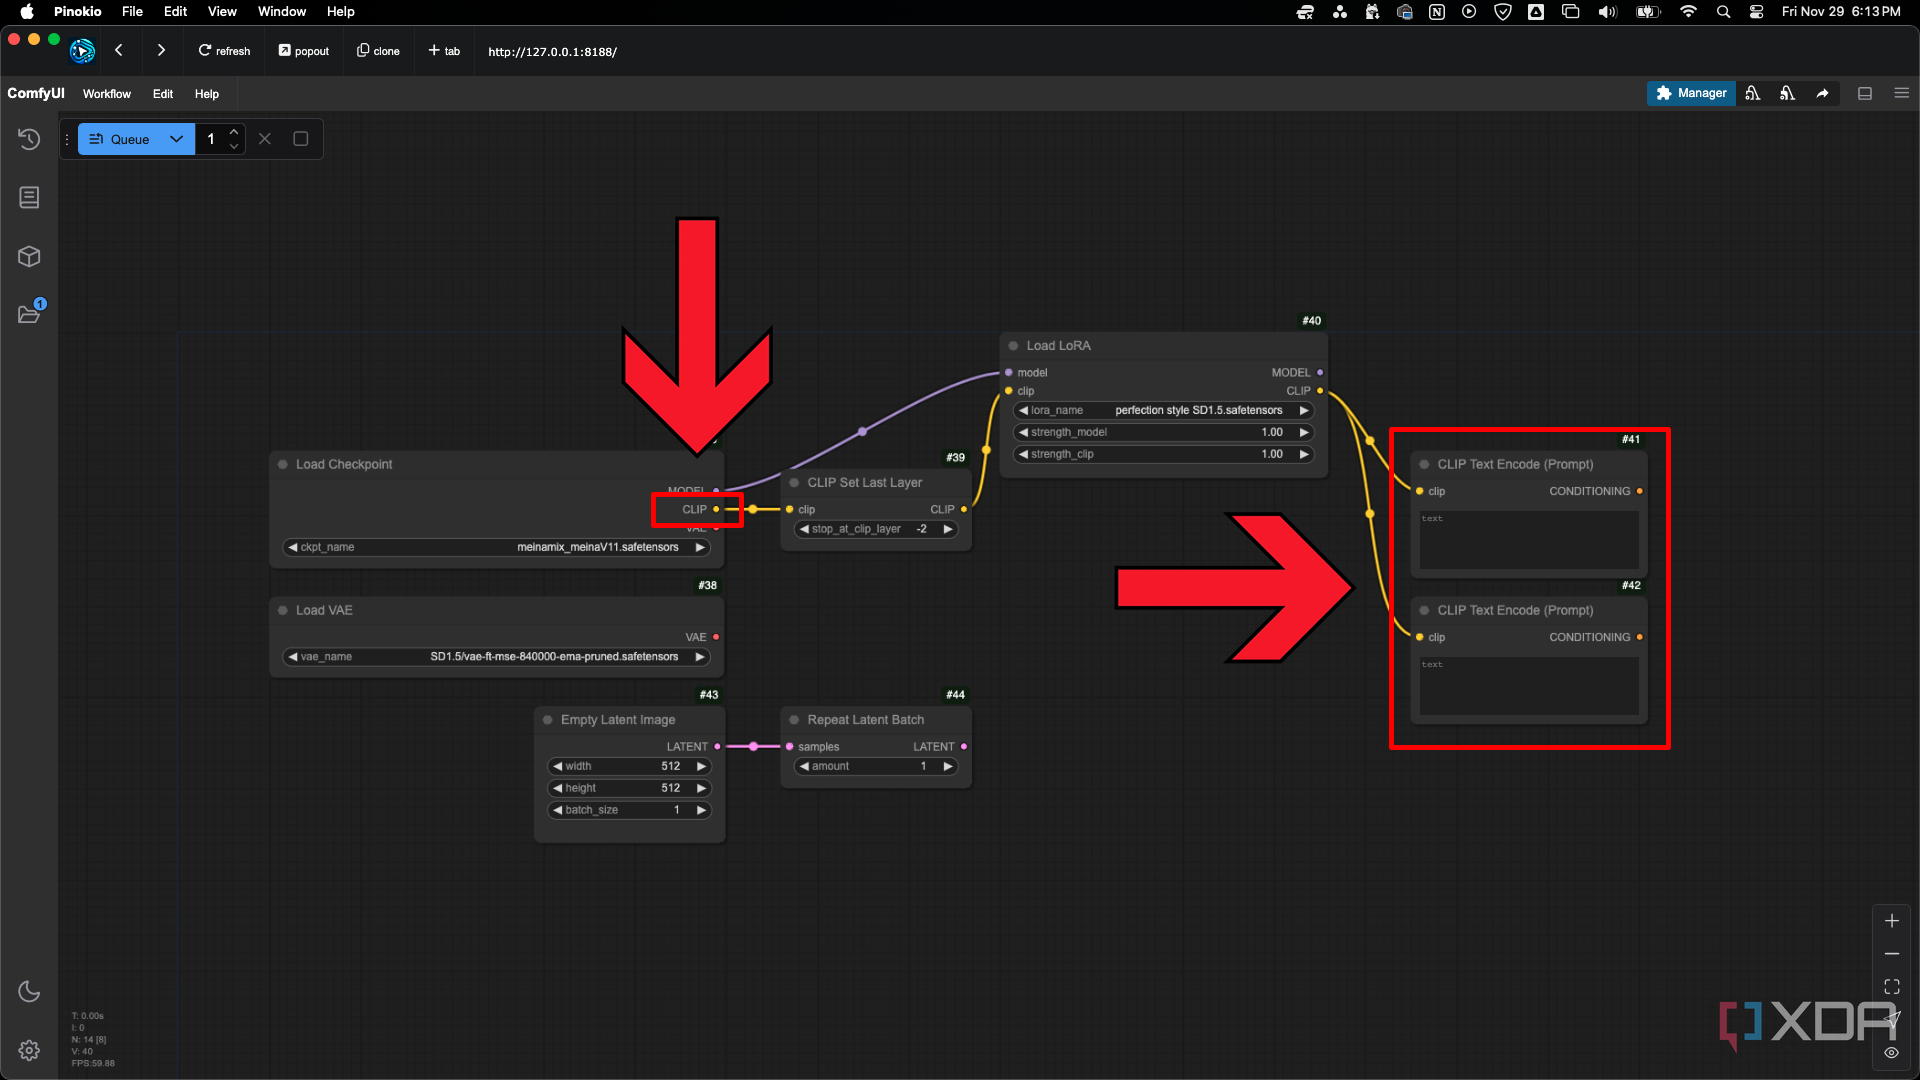1920x1080 pixels.
Task: Open the ckpt_name checkpoint selector
Action: click(497, 548)
